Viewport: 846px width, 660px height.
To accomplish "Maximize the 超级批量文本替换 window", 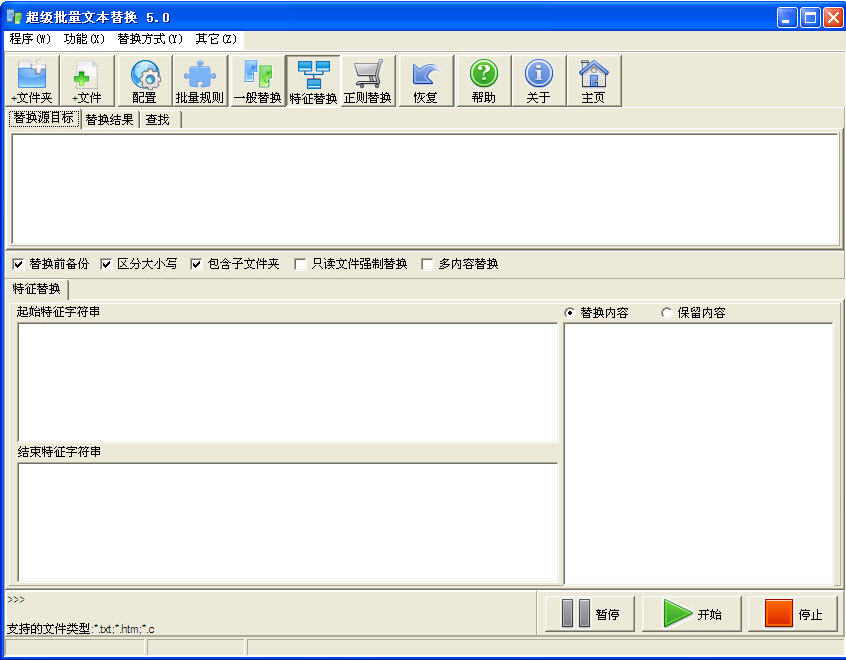I will pyautogui.click(x=810, y=18).
